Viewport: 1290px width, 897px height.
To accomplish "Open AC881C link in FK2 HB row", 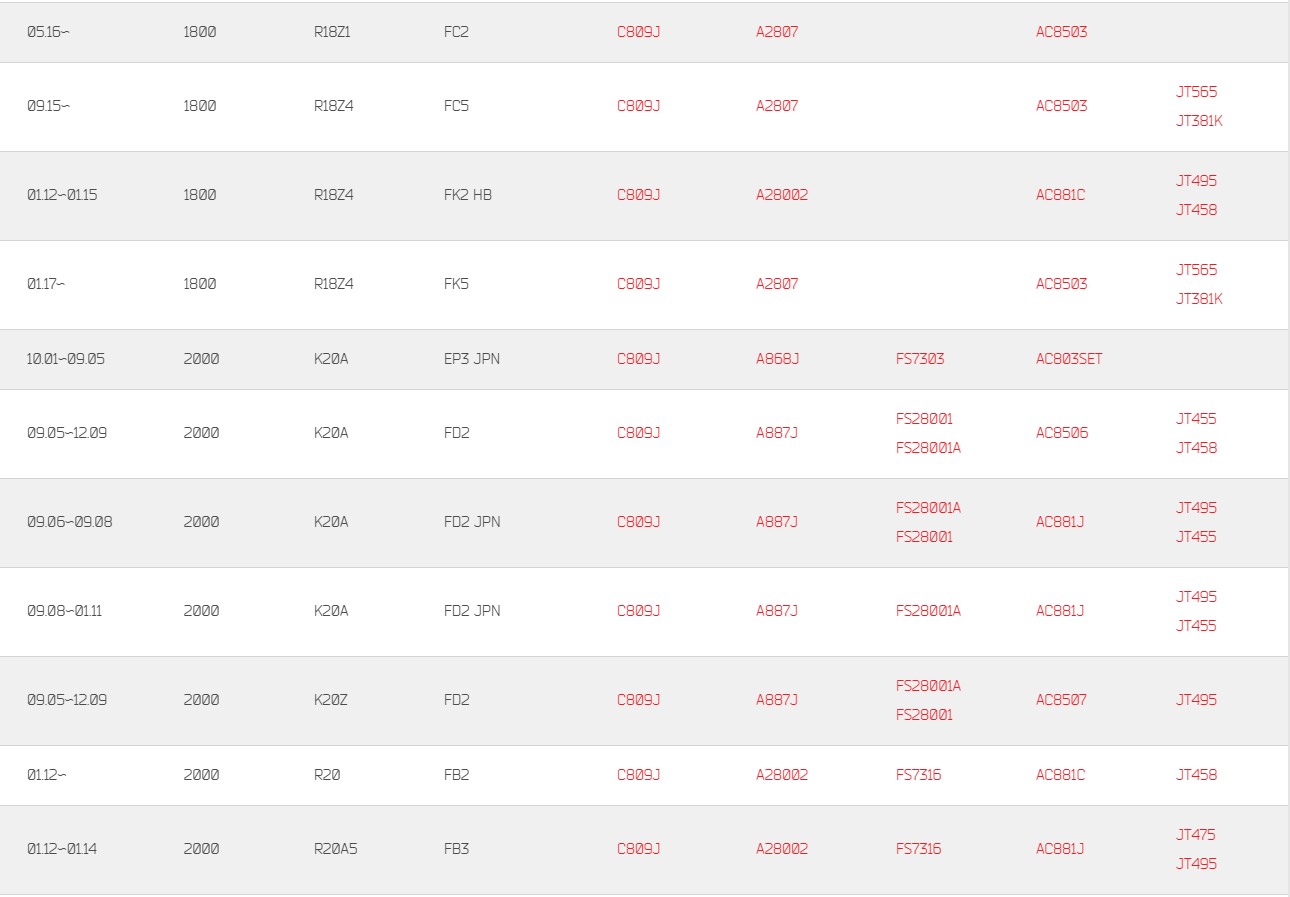I will pos(1060,195).
